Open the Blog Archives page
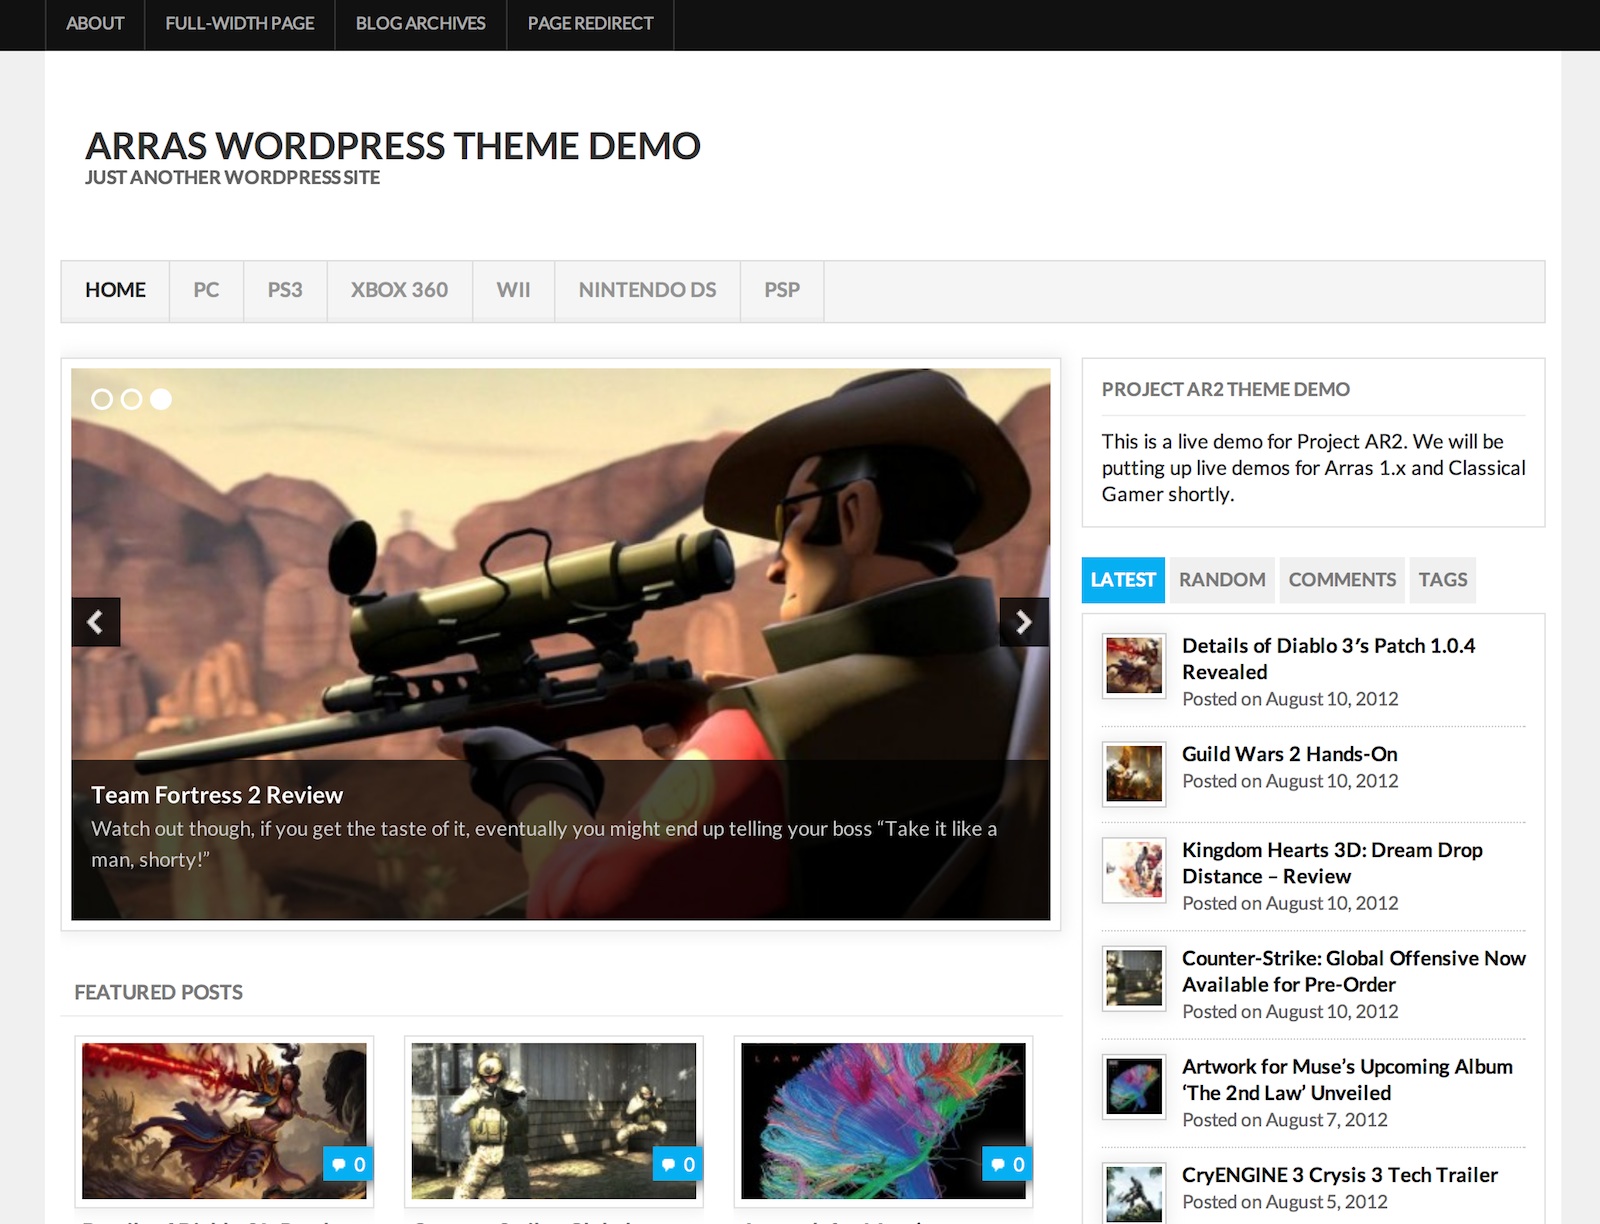Screen dimensions: 1600x1224 420,23
